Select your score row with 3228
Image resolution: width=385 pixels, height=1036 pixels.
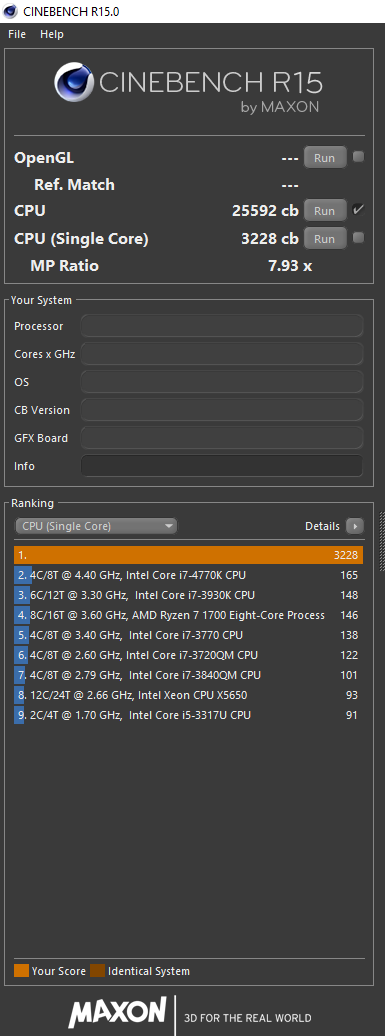[189, 555]
